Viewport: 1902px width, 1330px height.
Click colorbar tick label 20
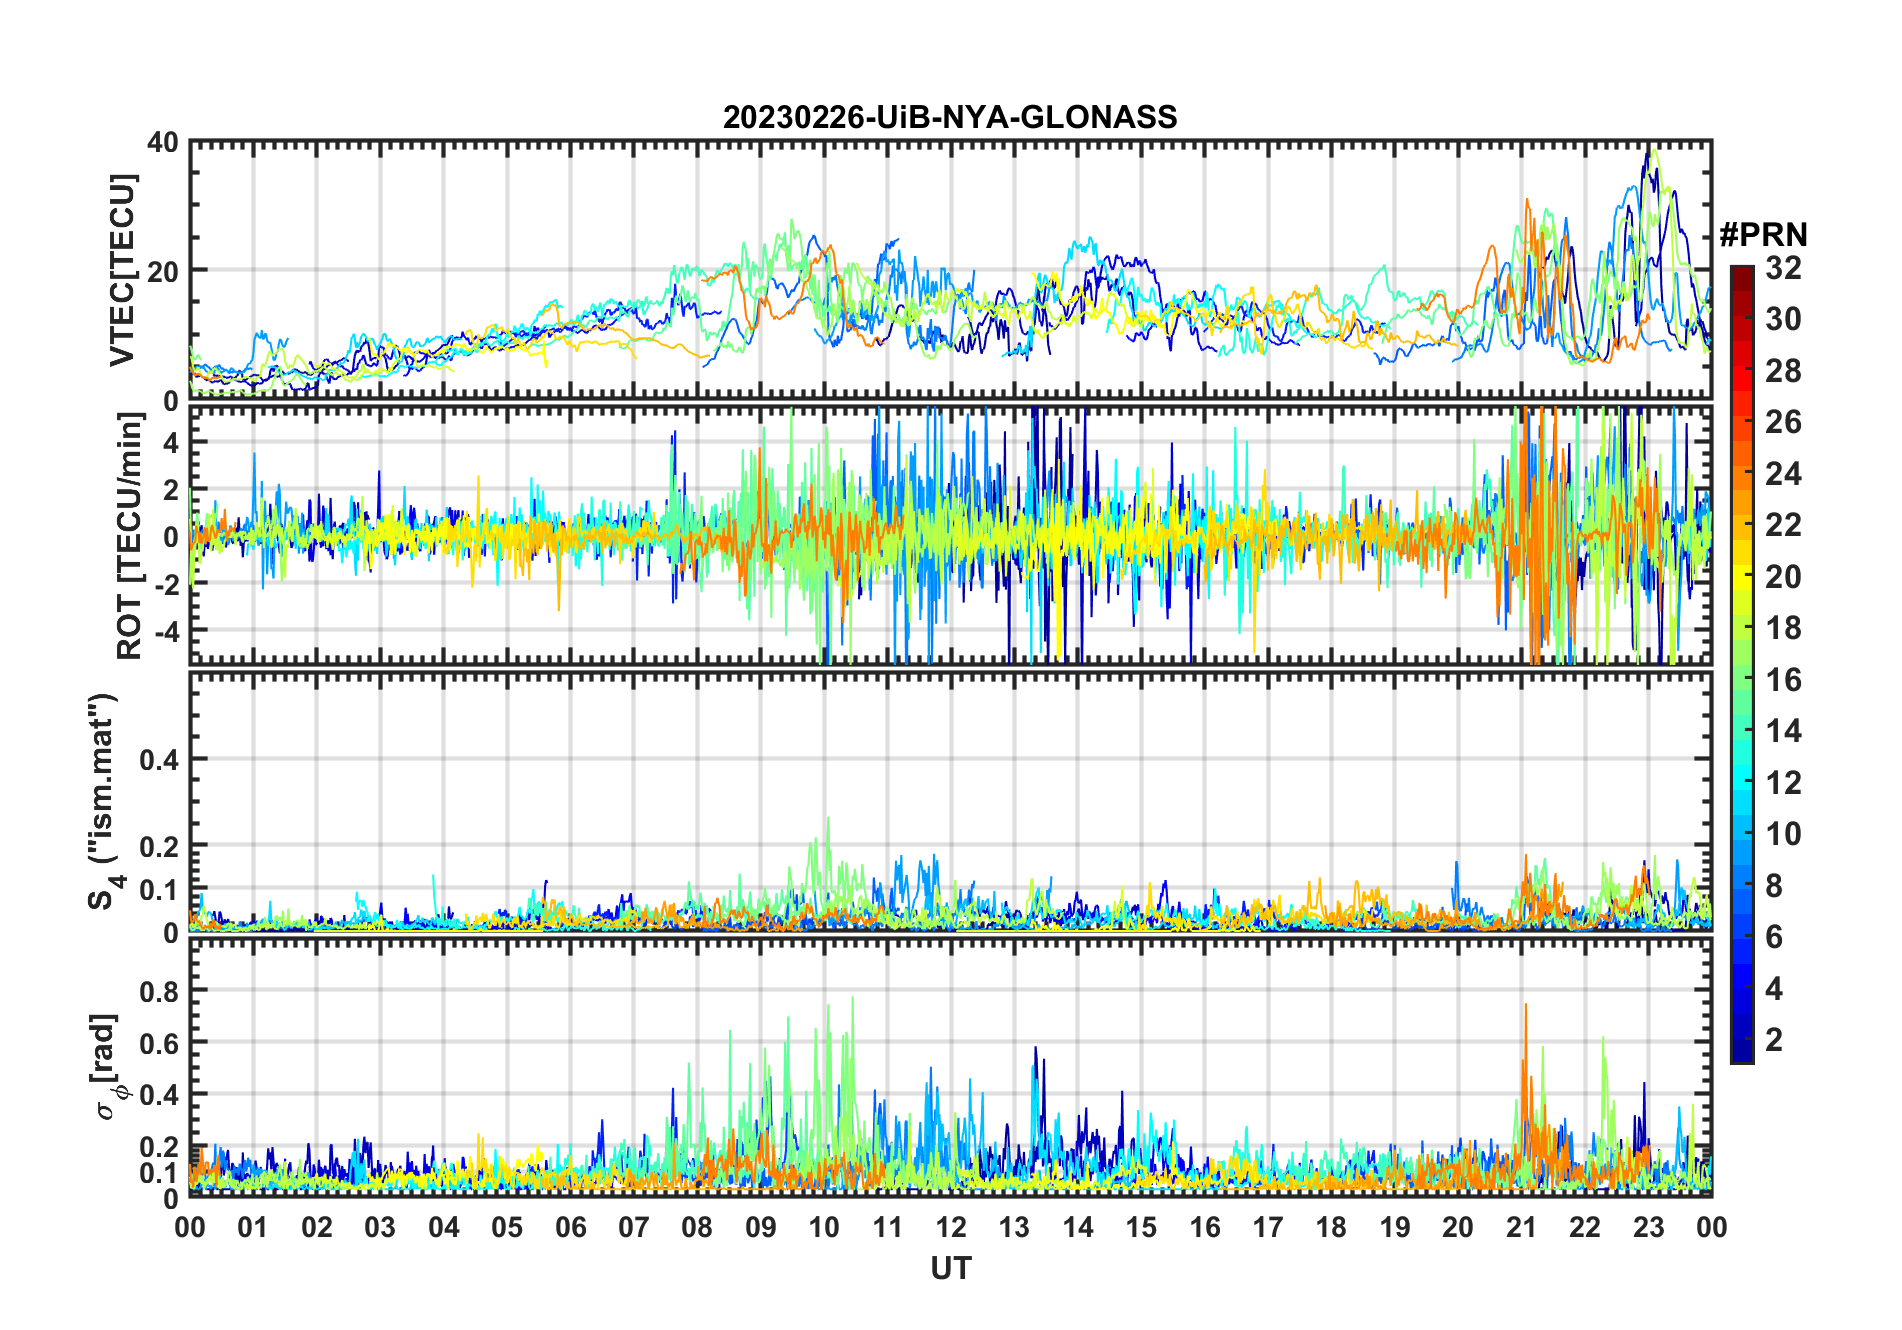click(1783, 577)
